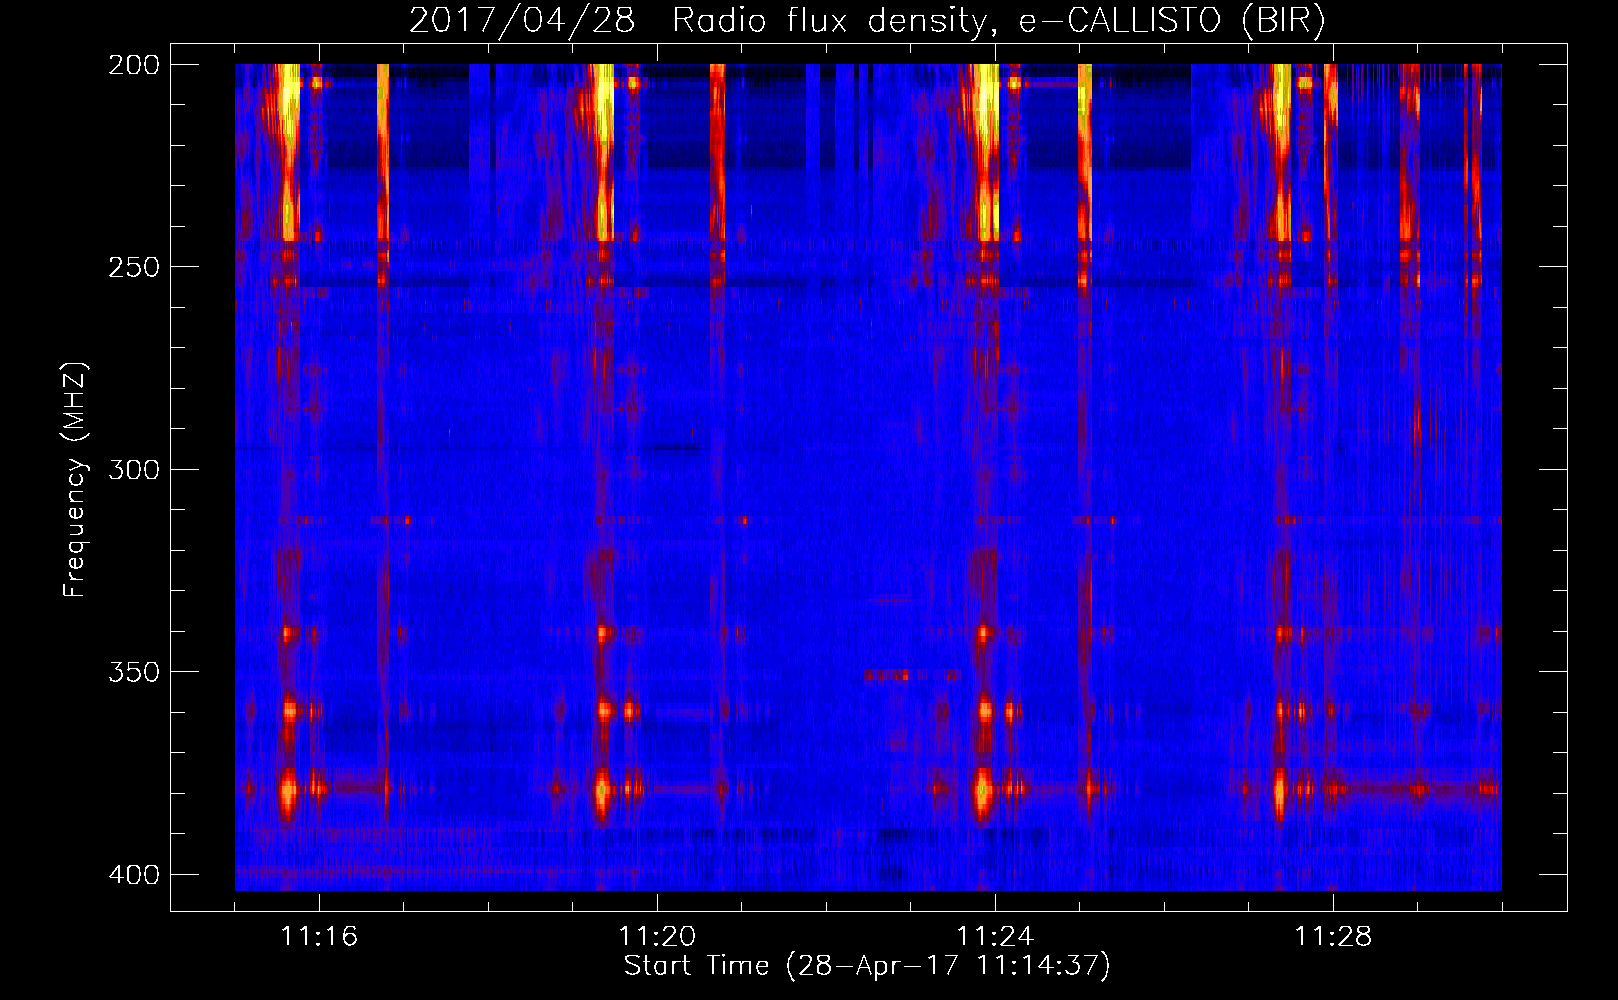This screenshot has width=1618, height=1000.
Task: Click the 11:24 time tick label
Action: [995, 936]
